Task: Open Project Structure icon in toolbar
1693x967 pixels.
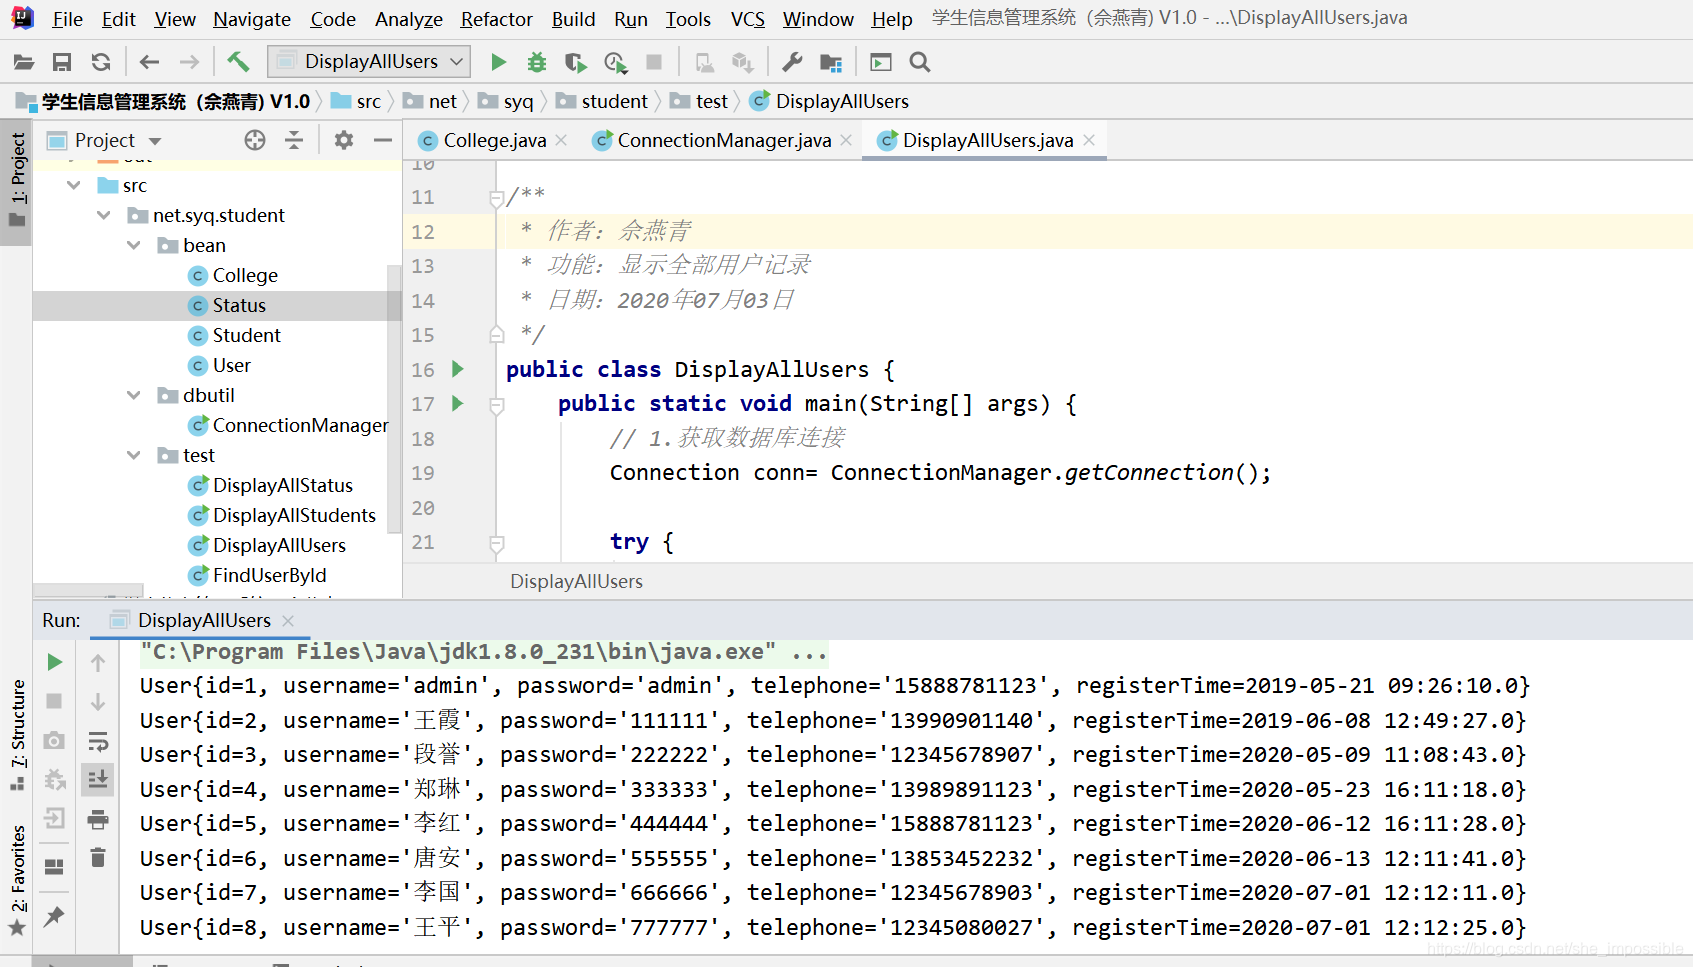Action: click(831, 62)
